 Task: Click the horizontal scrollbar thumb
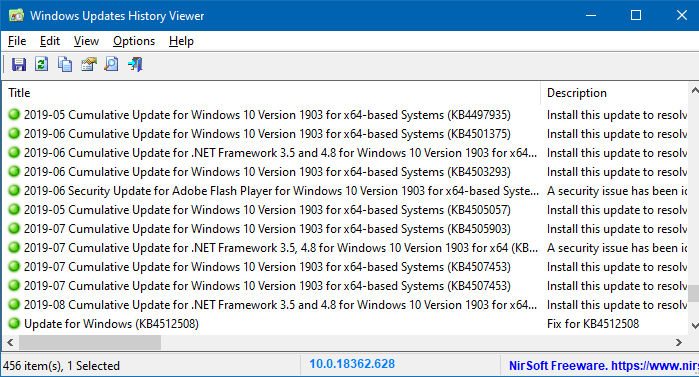click(90, 342)
